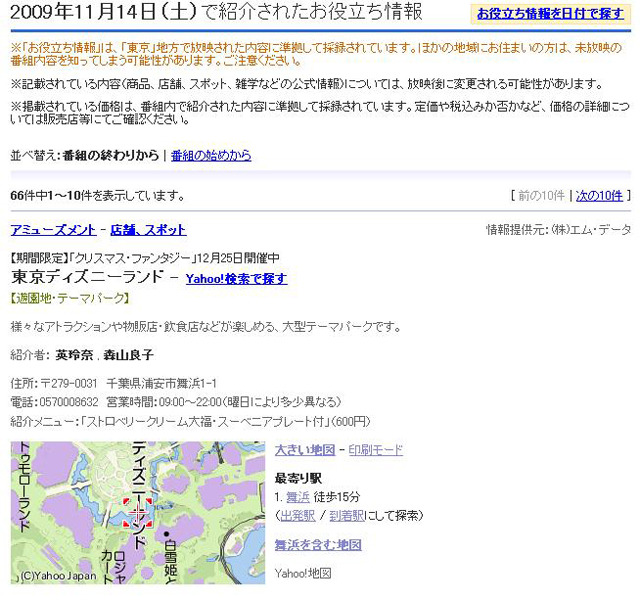The image size is (640, 601).
Task: Open 印刷モード link
Action: click(x=376, y=450)
